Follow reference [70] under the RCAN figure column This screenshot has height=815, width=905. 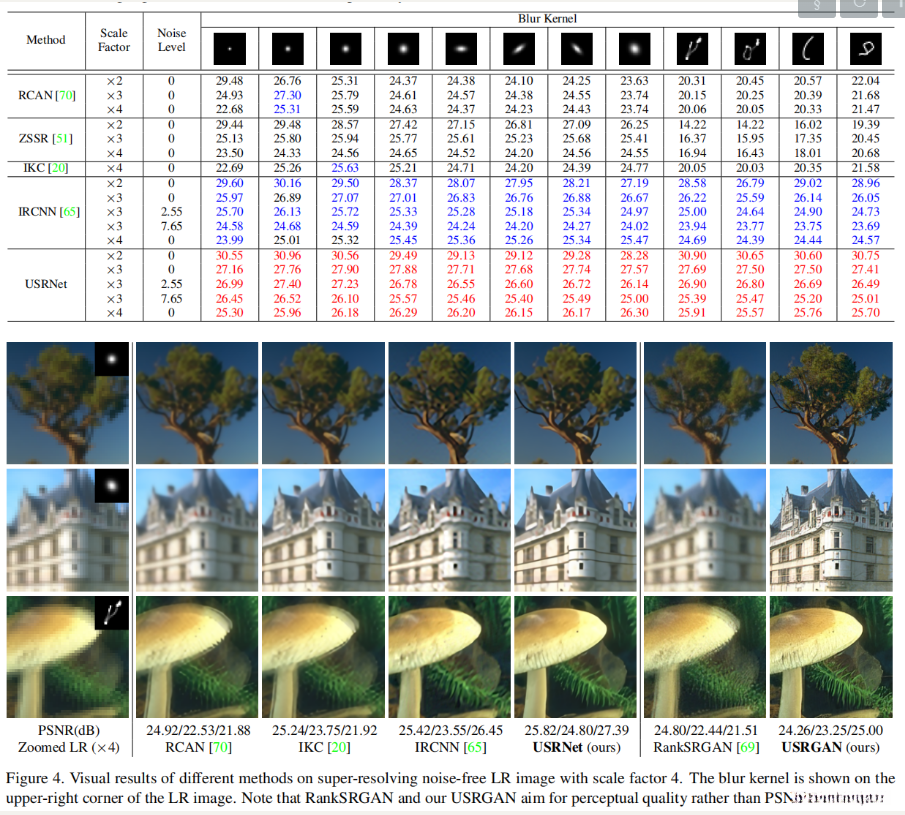[x=220, y=747]
